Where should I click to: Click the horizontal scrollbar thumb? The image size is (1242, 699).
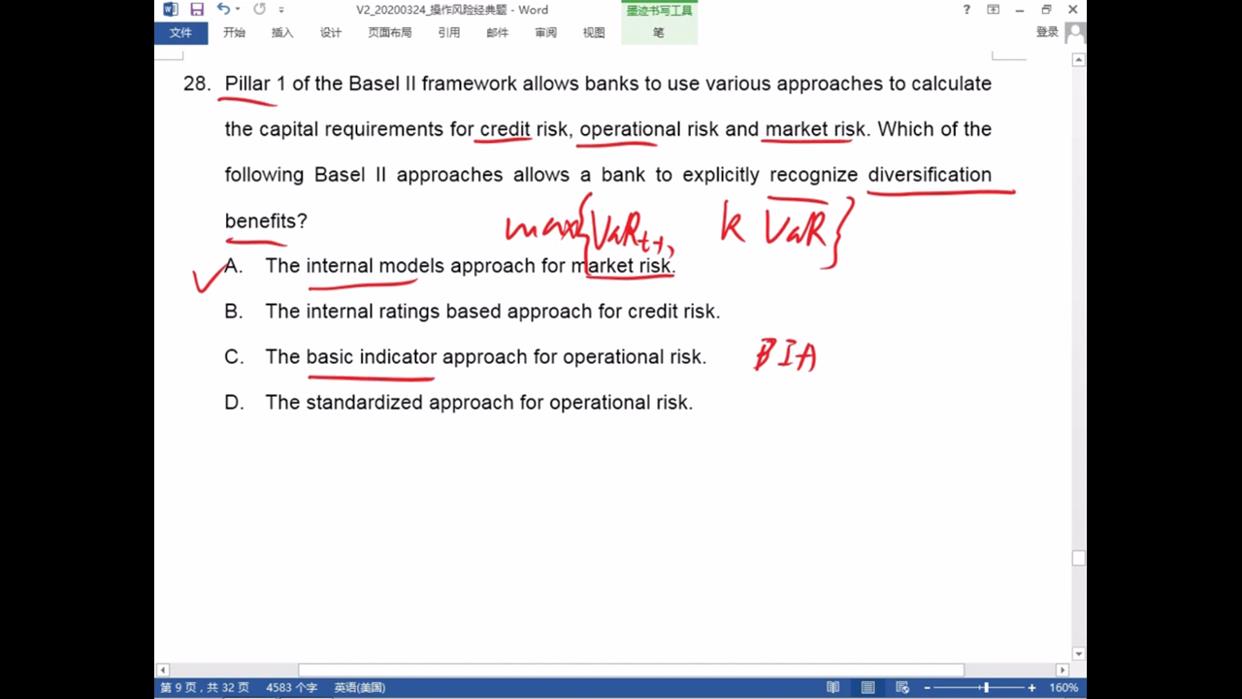pos(631,670)
